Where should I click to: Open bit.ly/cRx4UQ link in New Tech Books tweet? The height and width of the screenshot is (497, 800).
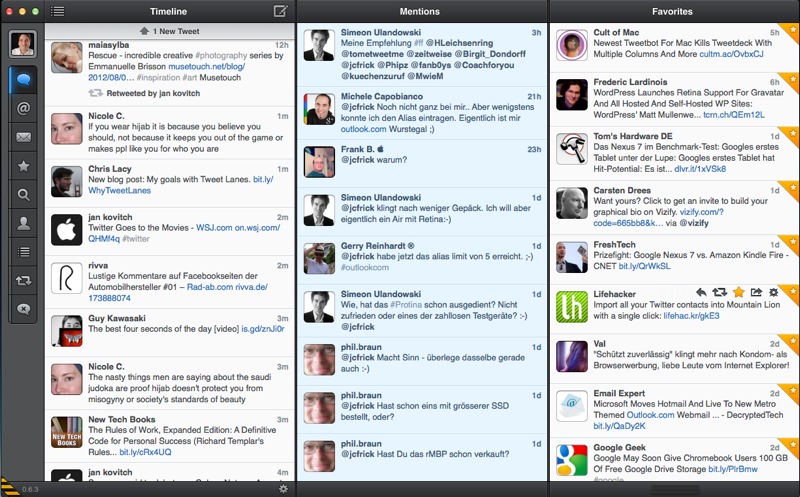[x=145, y=452]
